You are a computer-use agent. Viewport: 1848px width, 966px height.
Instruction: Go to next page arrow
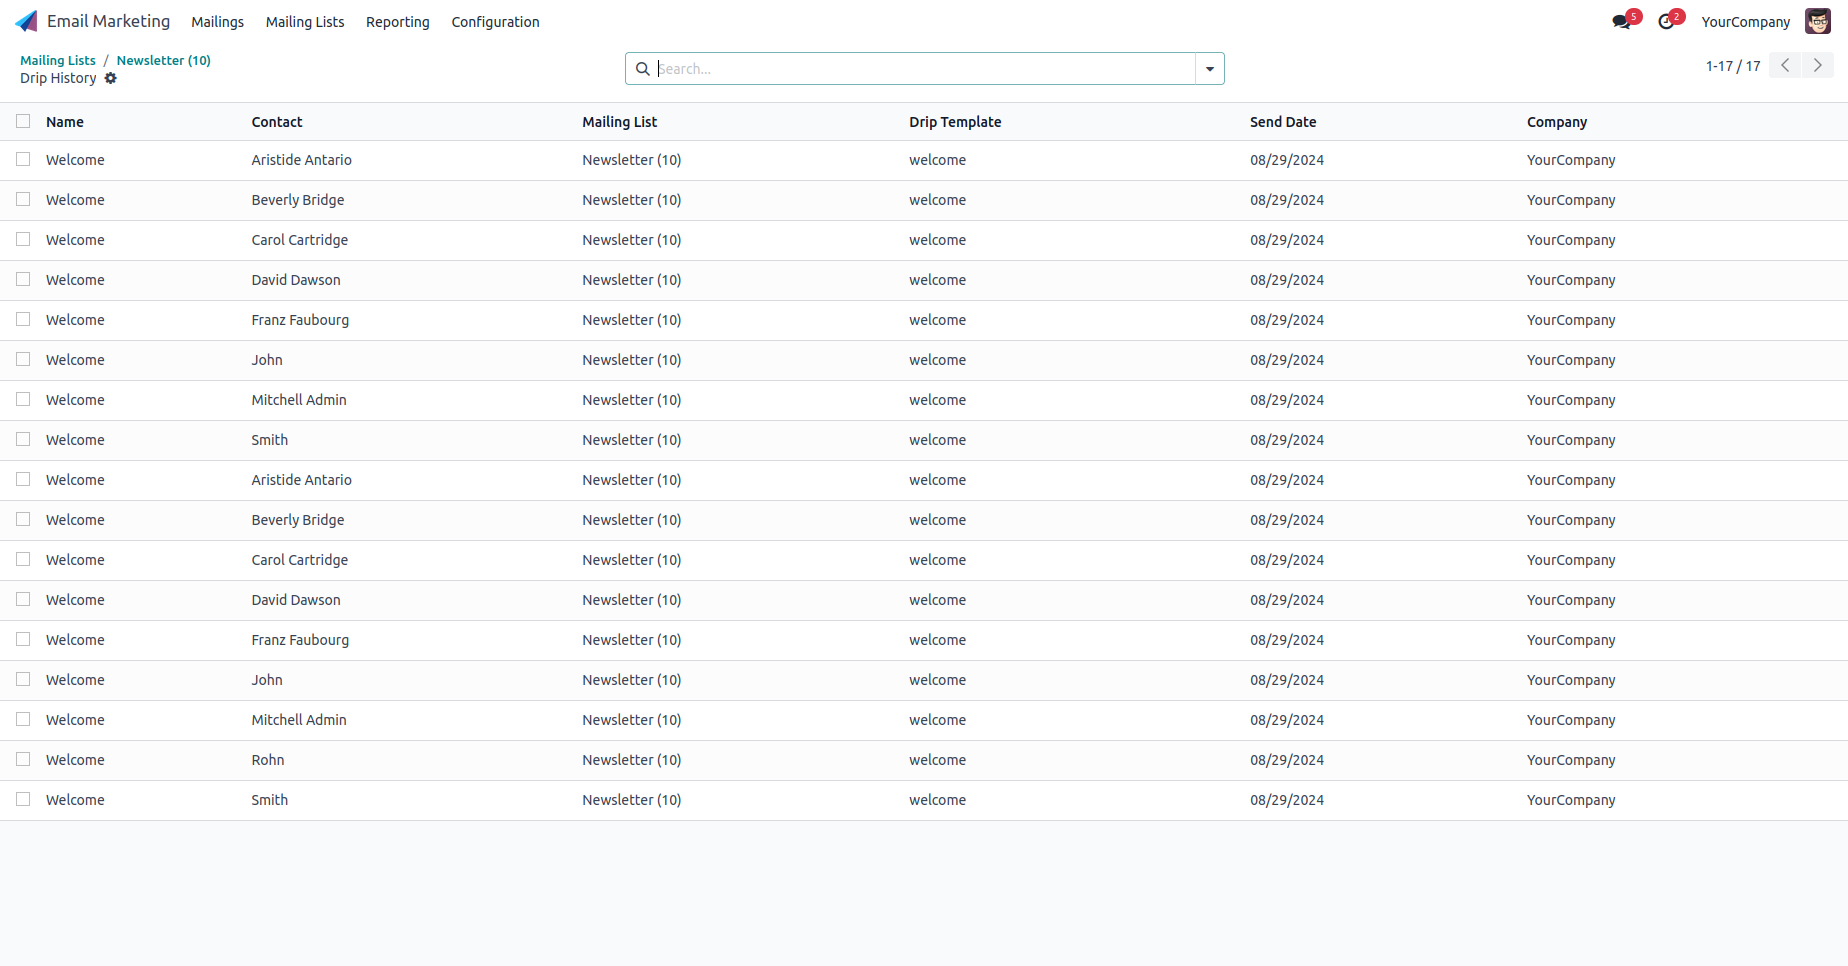pos(1818,65)
